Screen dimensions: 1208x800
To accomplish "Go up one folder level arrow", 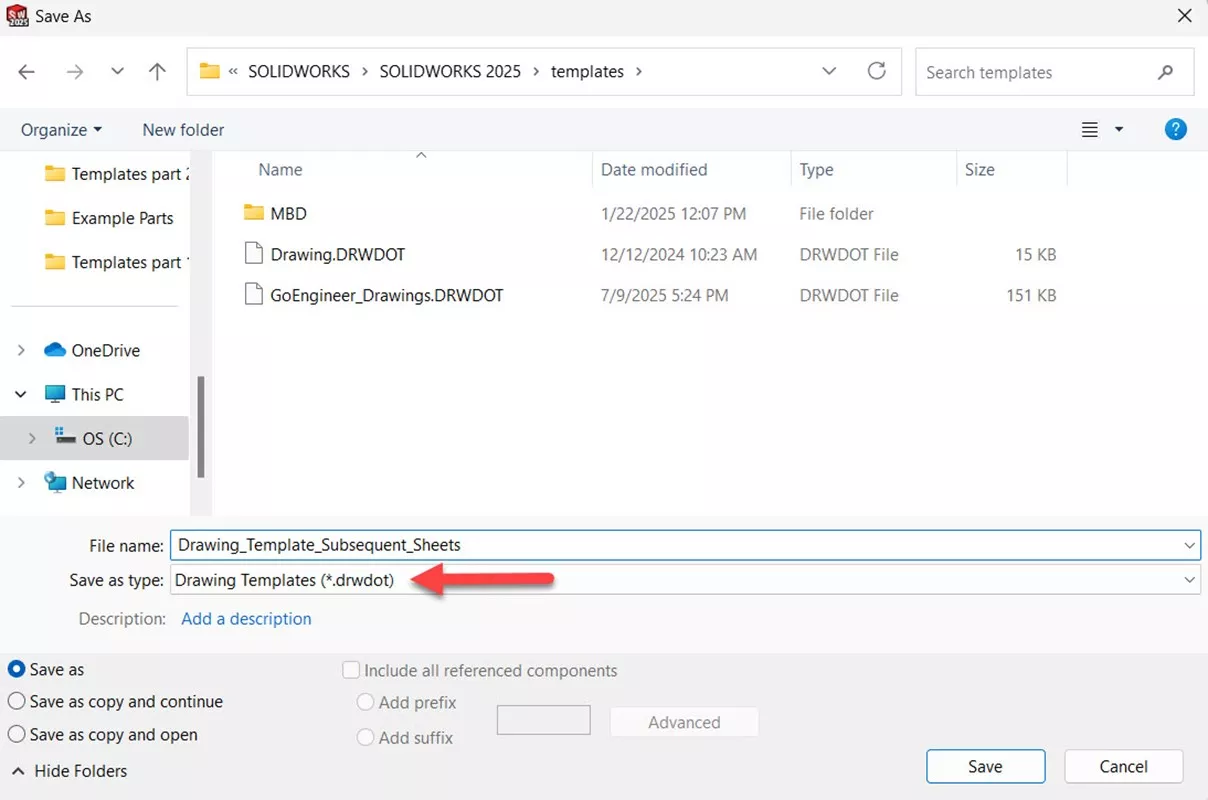I will coord(157,72).
